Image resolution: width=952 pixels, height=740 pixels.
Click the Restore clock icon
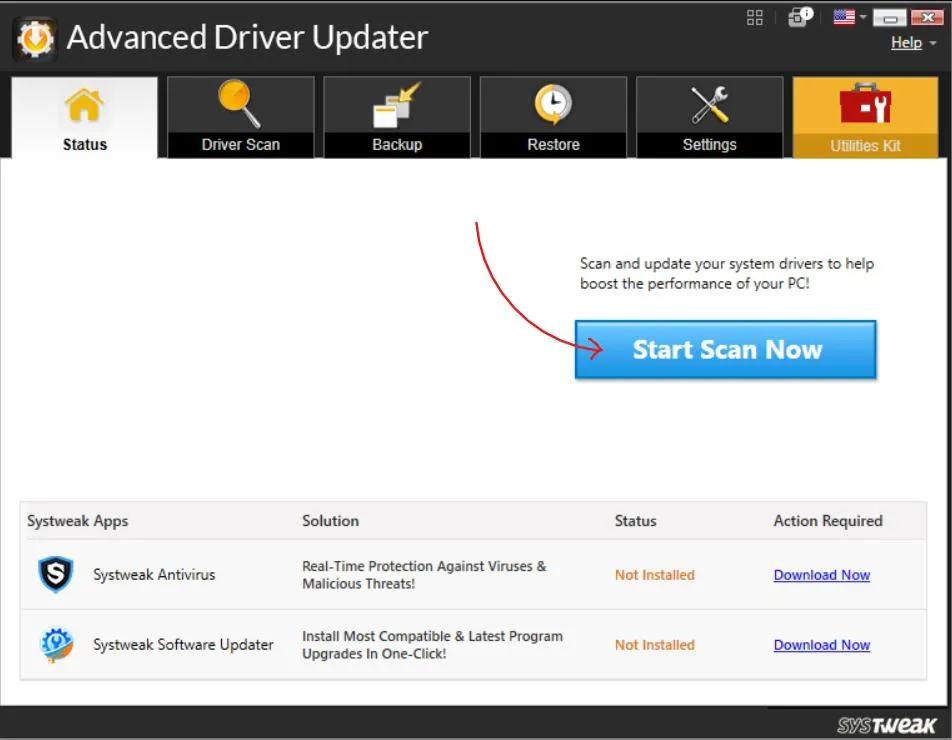point(553,105)
